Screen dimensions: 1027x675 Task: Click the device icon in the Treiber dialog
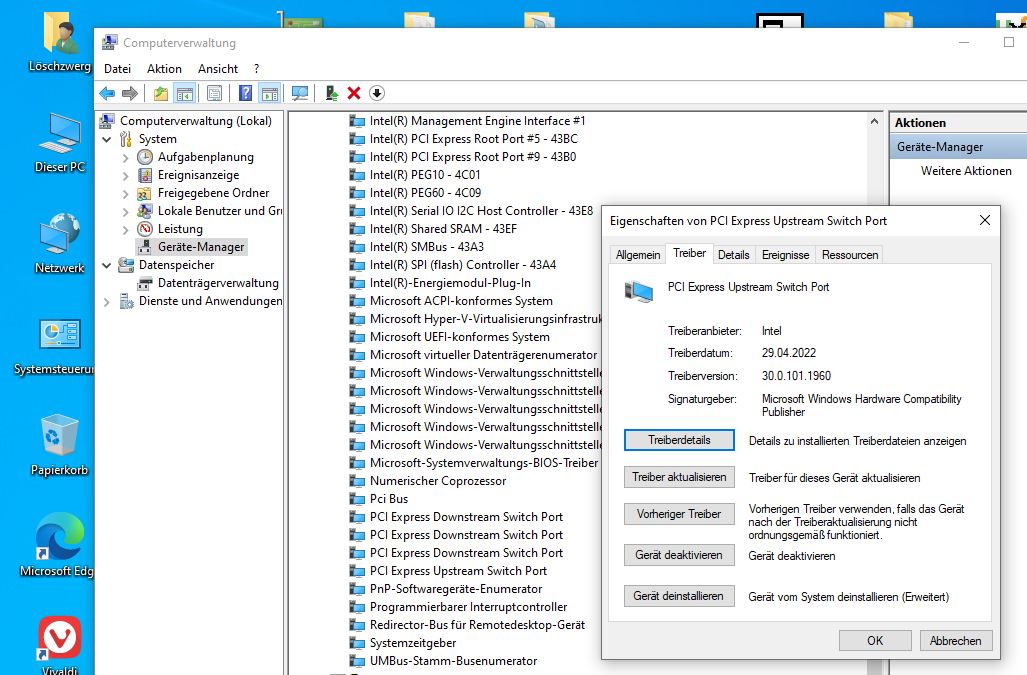coord(639,291)
